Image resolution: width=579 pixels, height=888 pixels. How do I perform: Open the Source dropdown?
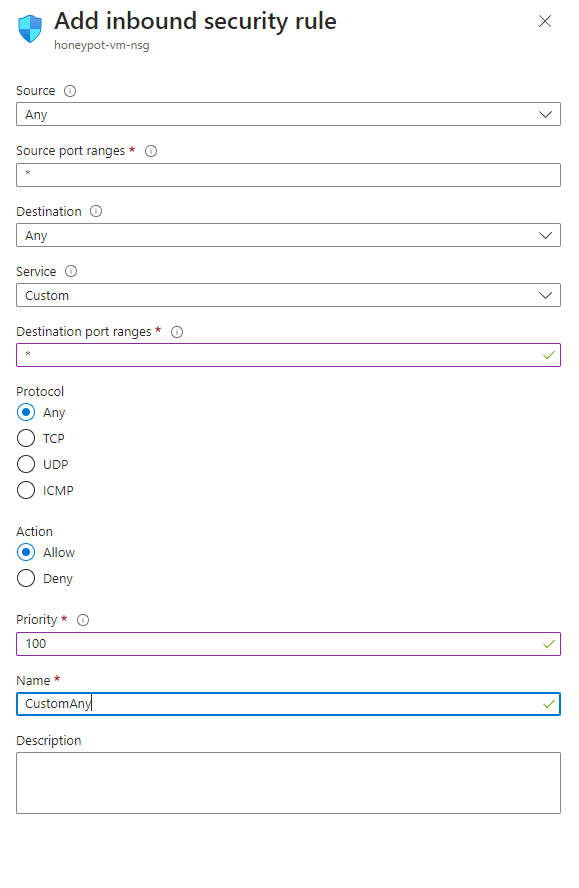[288, 114]
